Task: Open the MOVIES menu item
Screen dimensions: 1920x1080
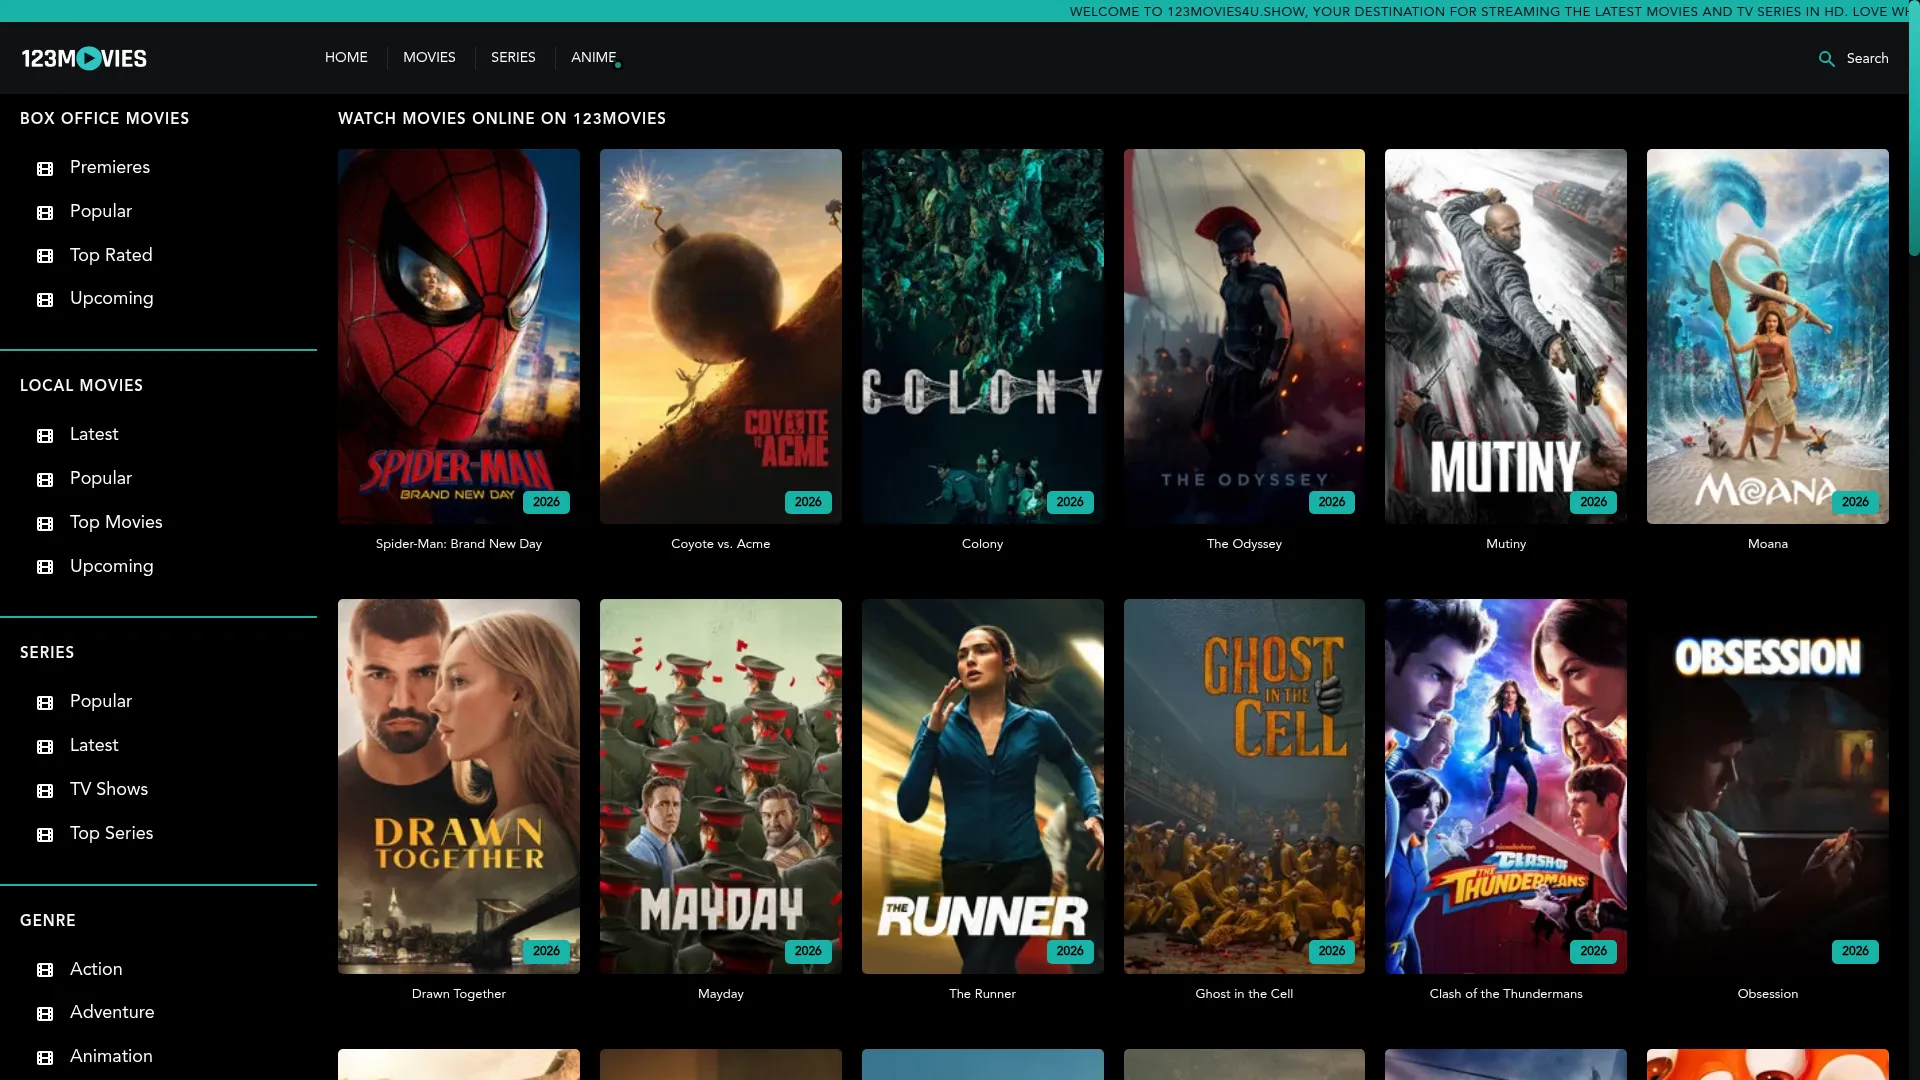Action: click(429, 58)
